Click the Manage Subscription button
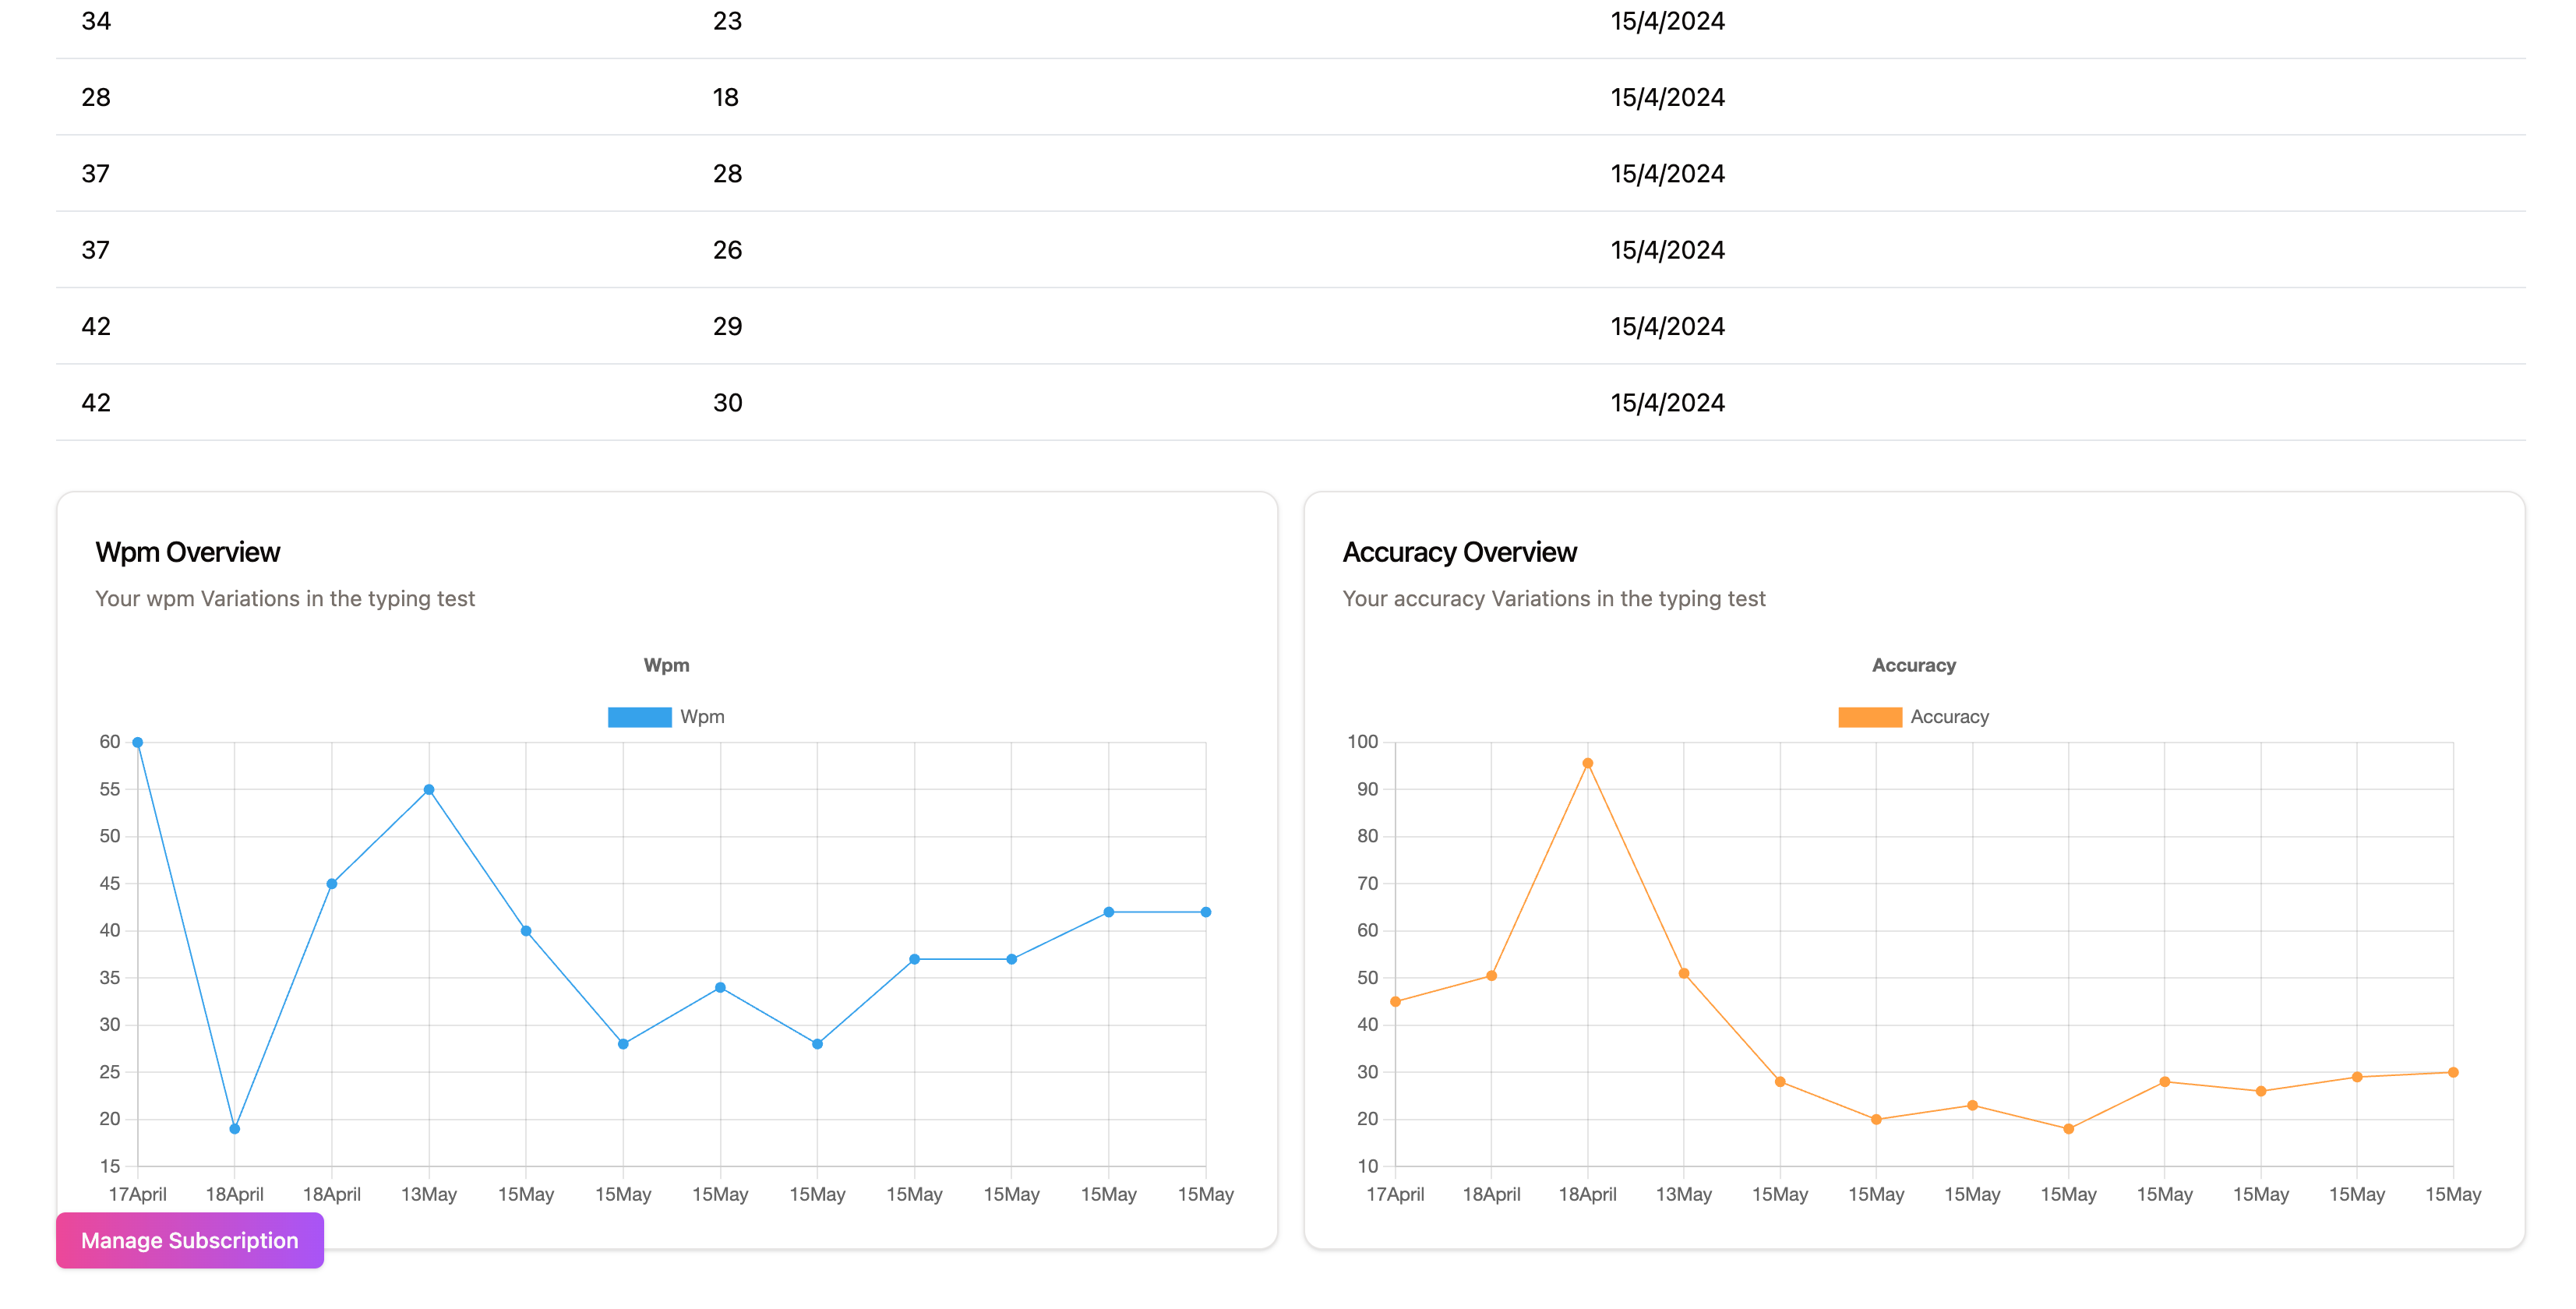 tap(189, 1240)
